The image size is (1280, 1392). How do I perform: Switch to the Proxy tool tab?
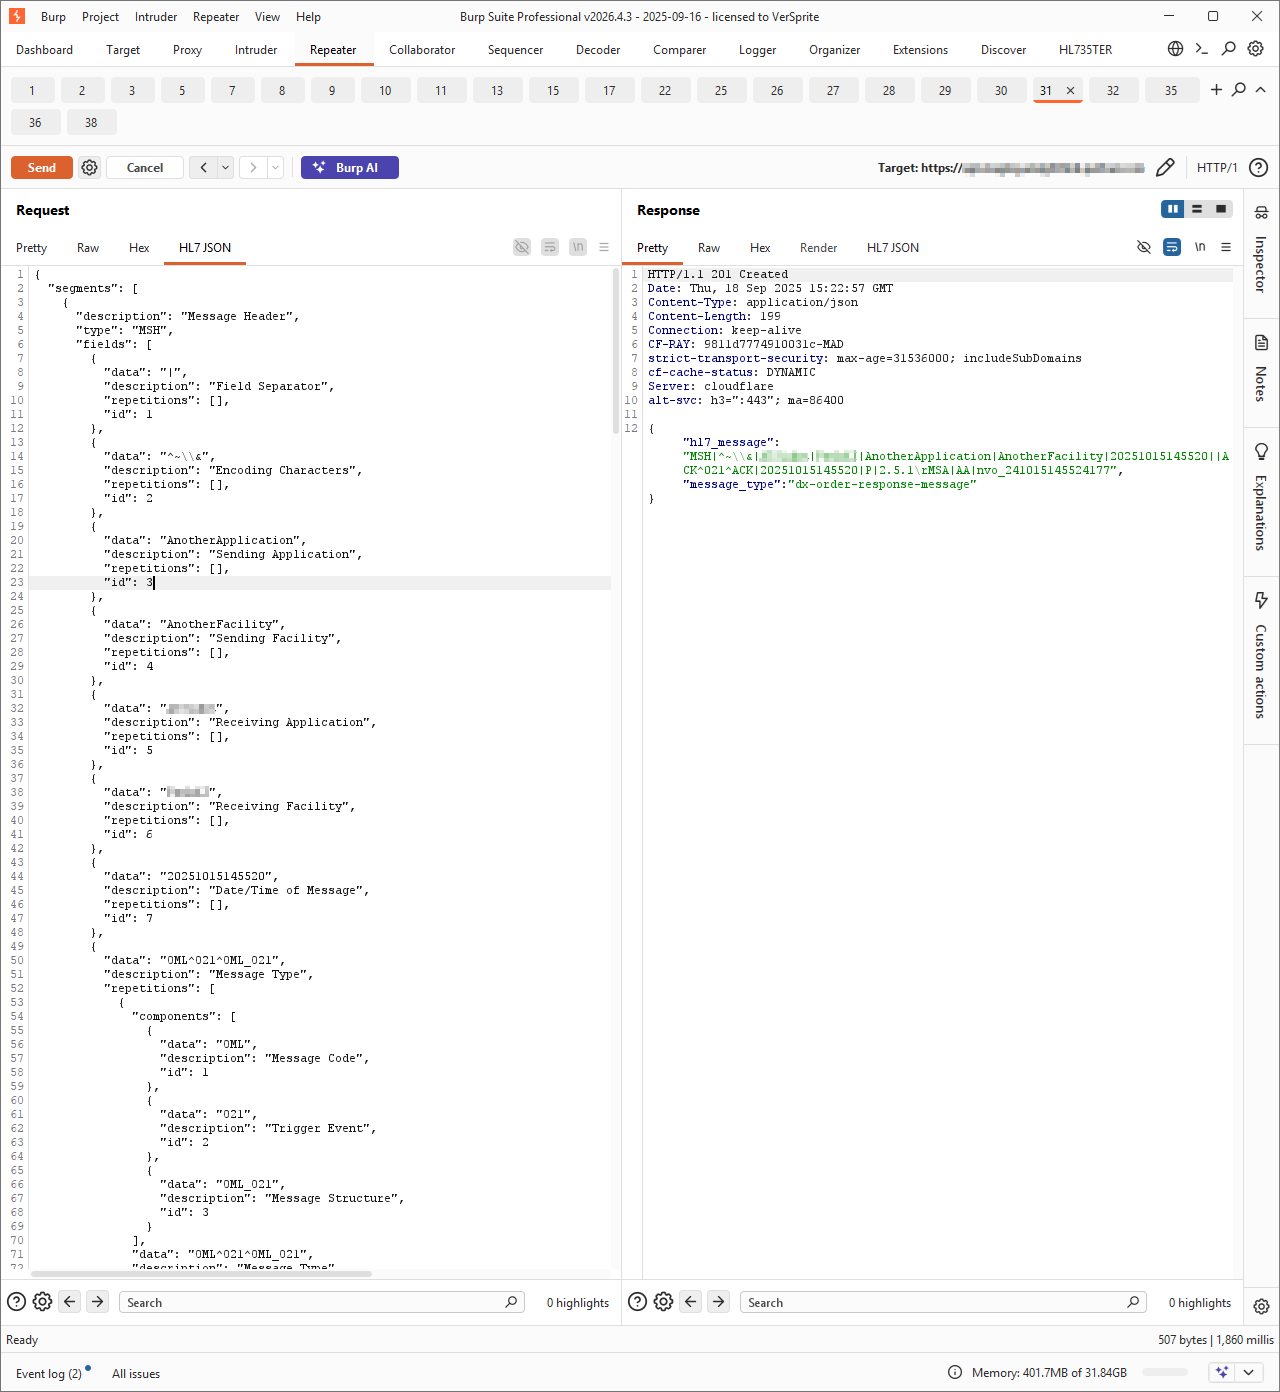[x=187, y=50]
